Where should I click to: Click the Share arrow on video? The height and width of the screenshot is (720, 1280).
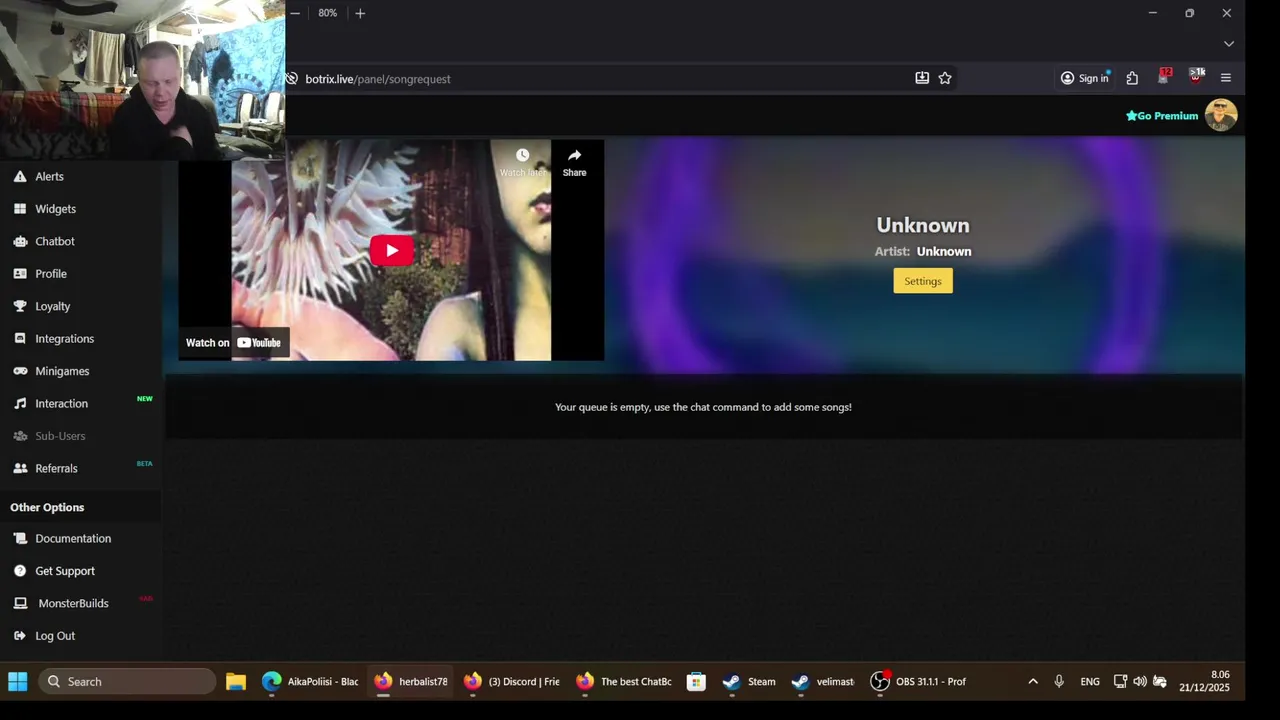point(574,155)
